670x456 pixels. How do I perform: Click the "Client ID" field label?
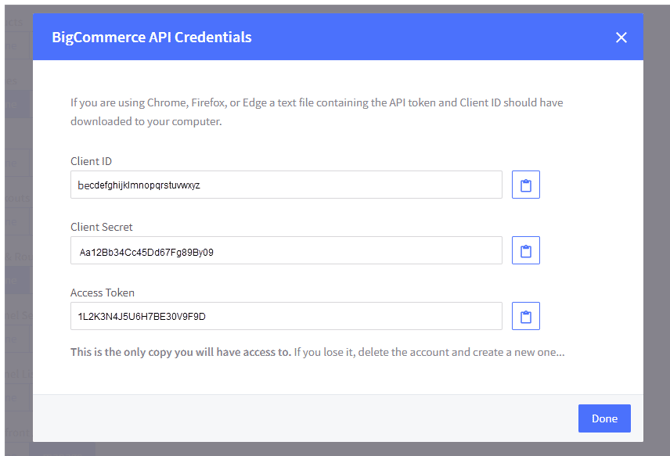[x=91, y=161]
